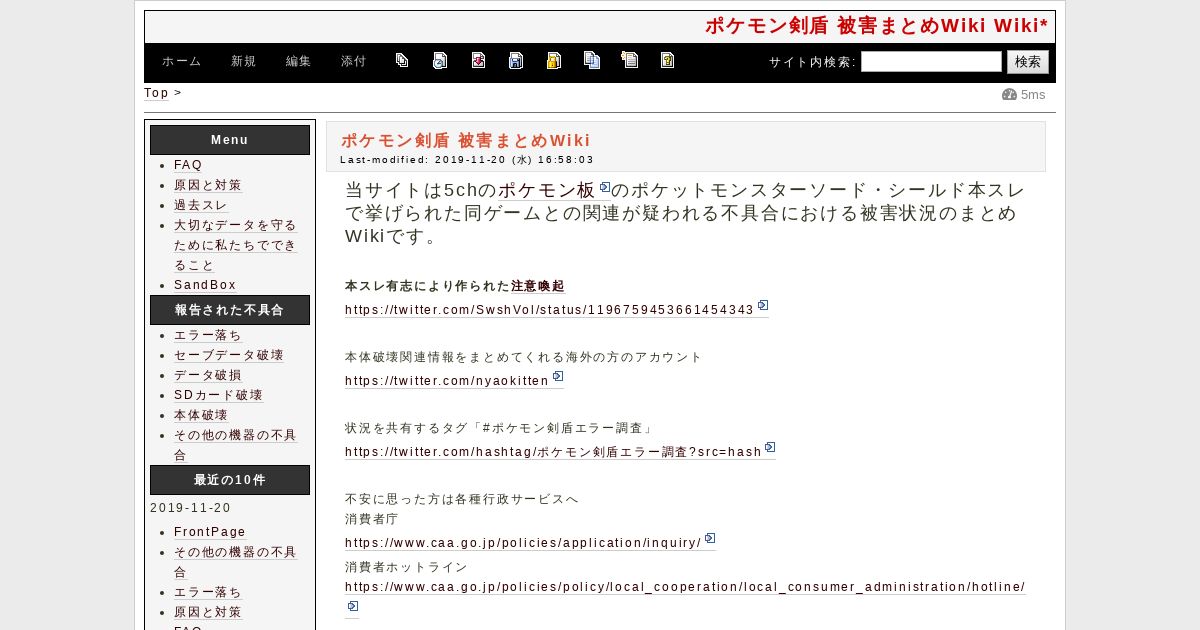The image size is (1200, 630).
Task: Click the 検索 search button
Action: click(1028, 62)
